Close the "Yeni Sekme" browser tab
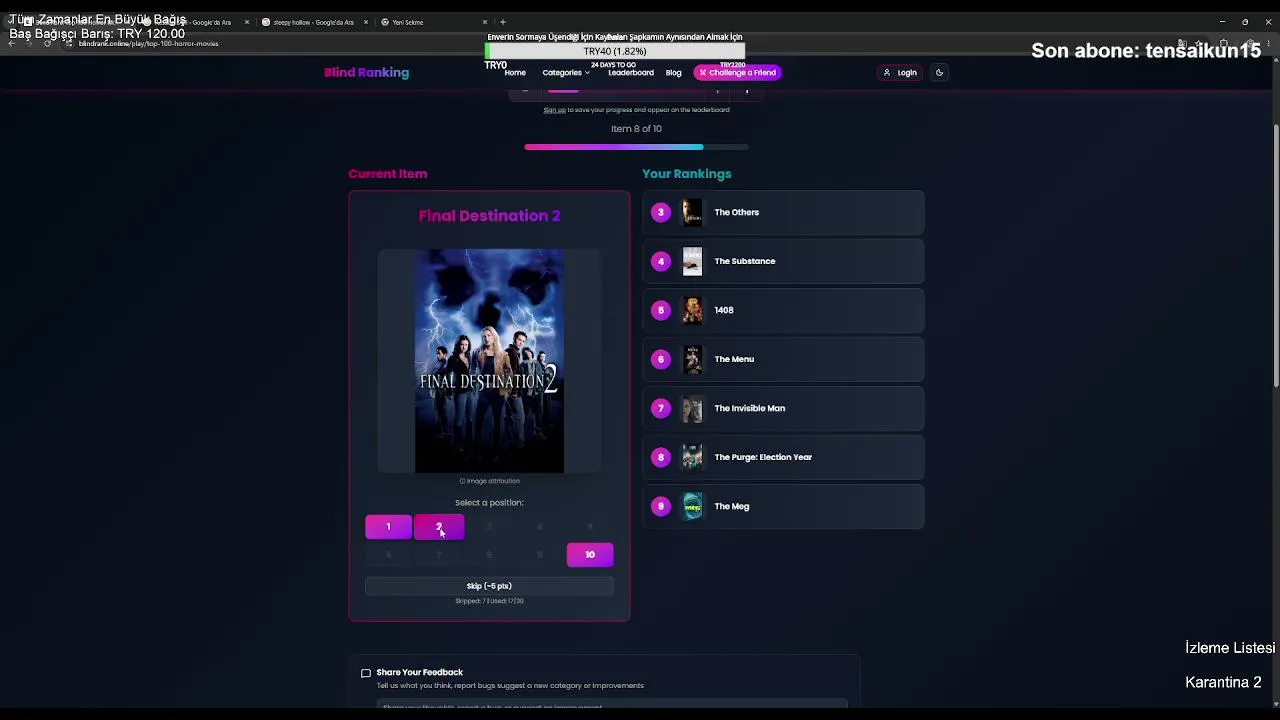 485,22
